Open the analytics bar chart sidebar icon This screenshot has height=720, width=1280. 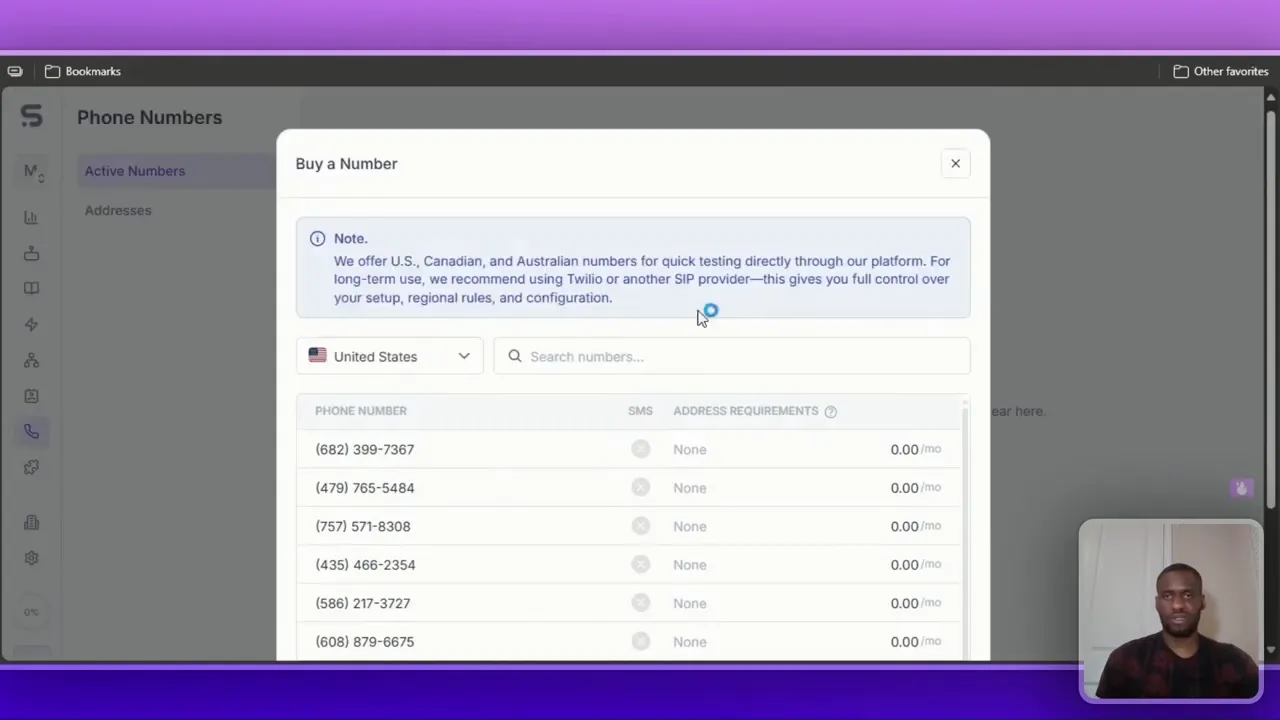coord(31,217)
